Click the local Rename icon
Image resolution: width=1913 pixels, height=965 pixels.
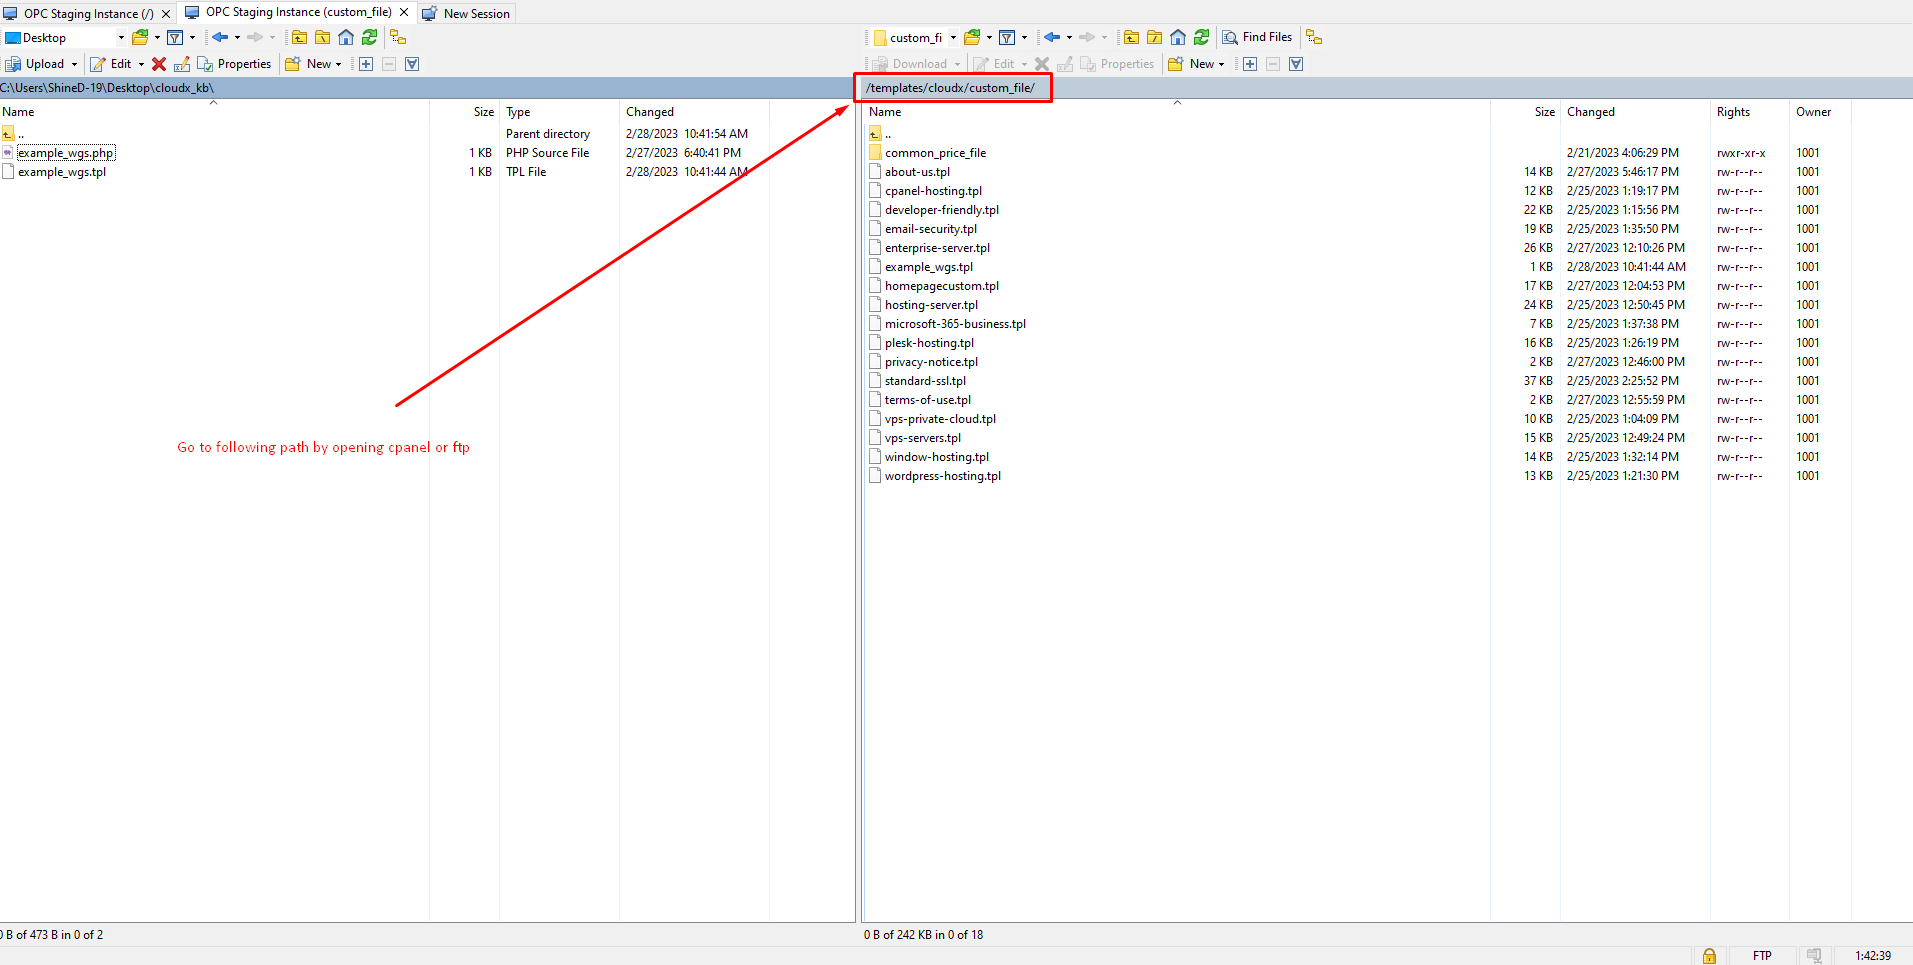point(182,64)
